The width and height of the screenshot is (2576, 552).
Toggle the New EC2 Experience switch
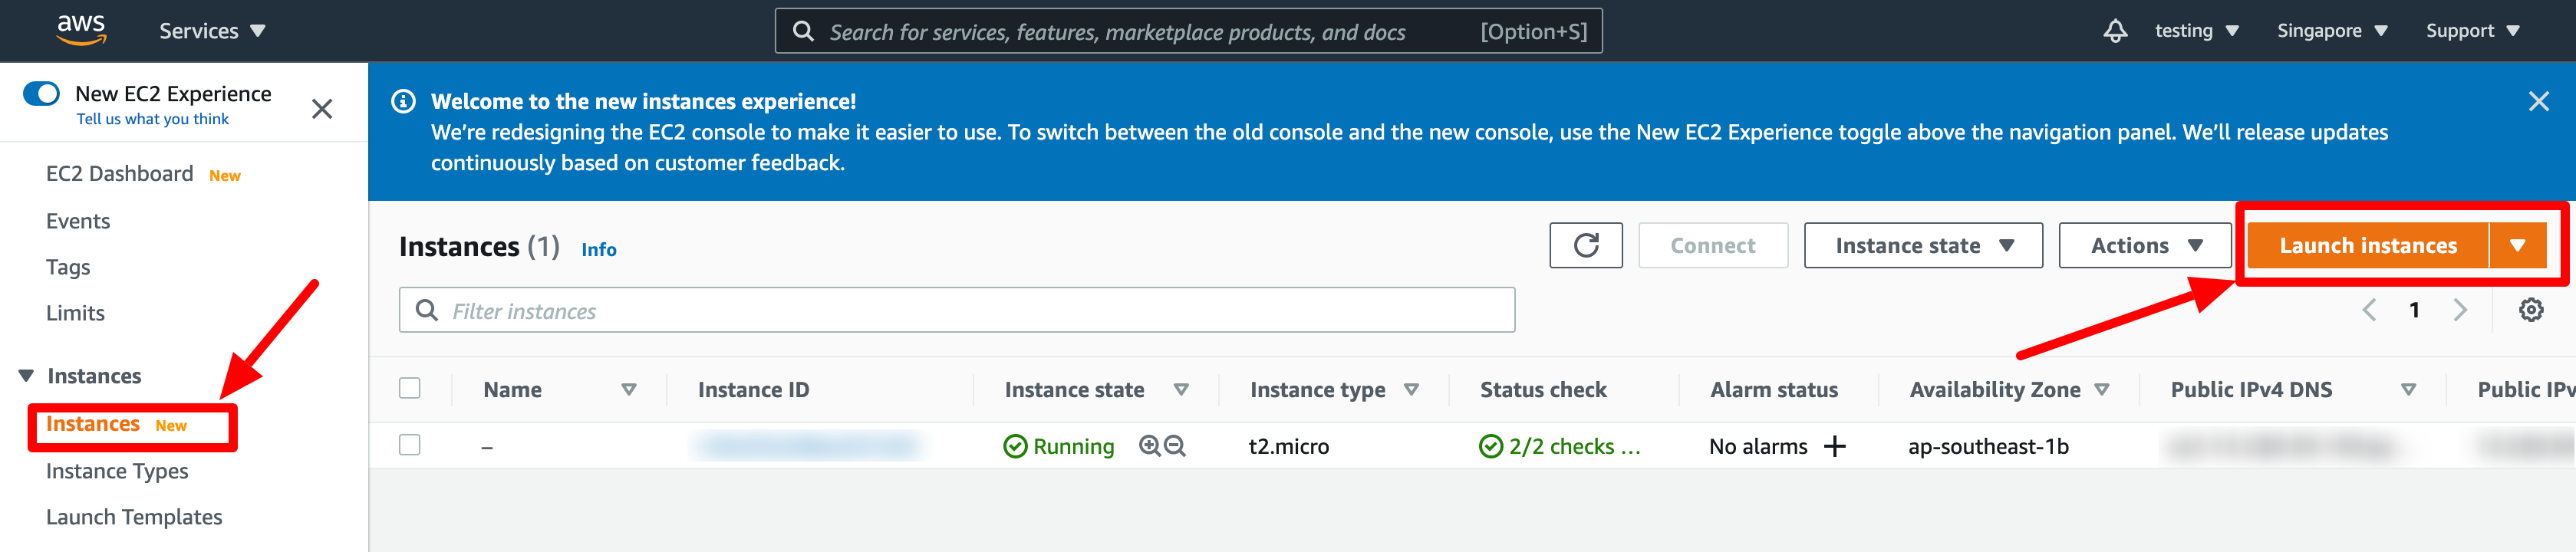point(42,94)
